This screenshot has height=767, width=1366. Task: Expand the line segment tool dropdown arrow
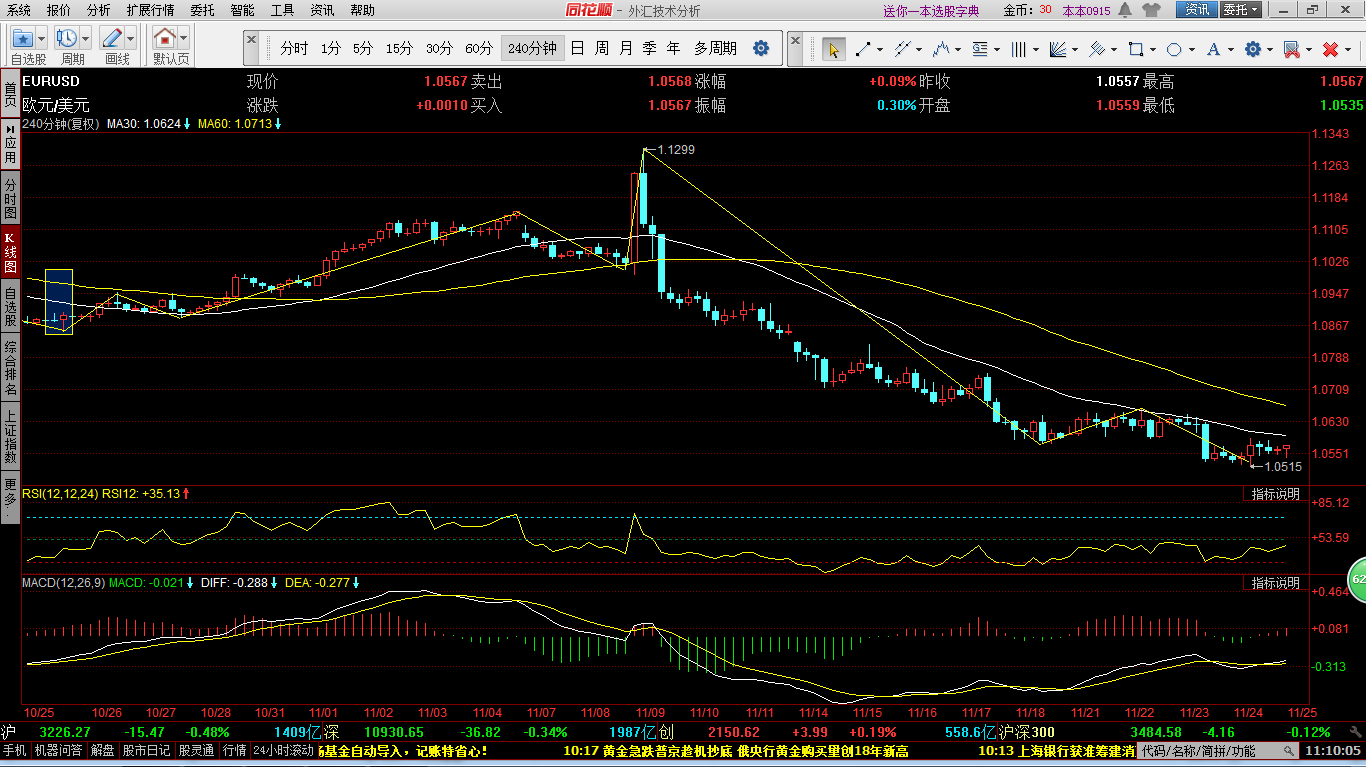pos(879,49)
